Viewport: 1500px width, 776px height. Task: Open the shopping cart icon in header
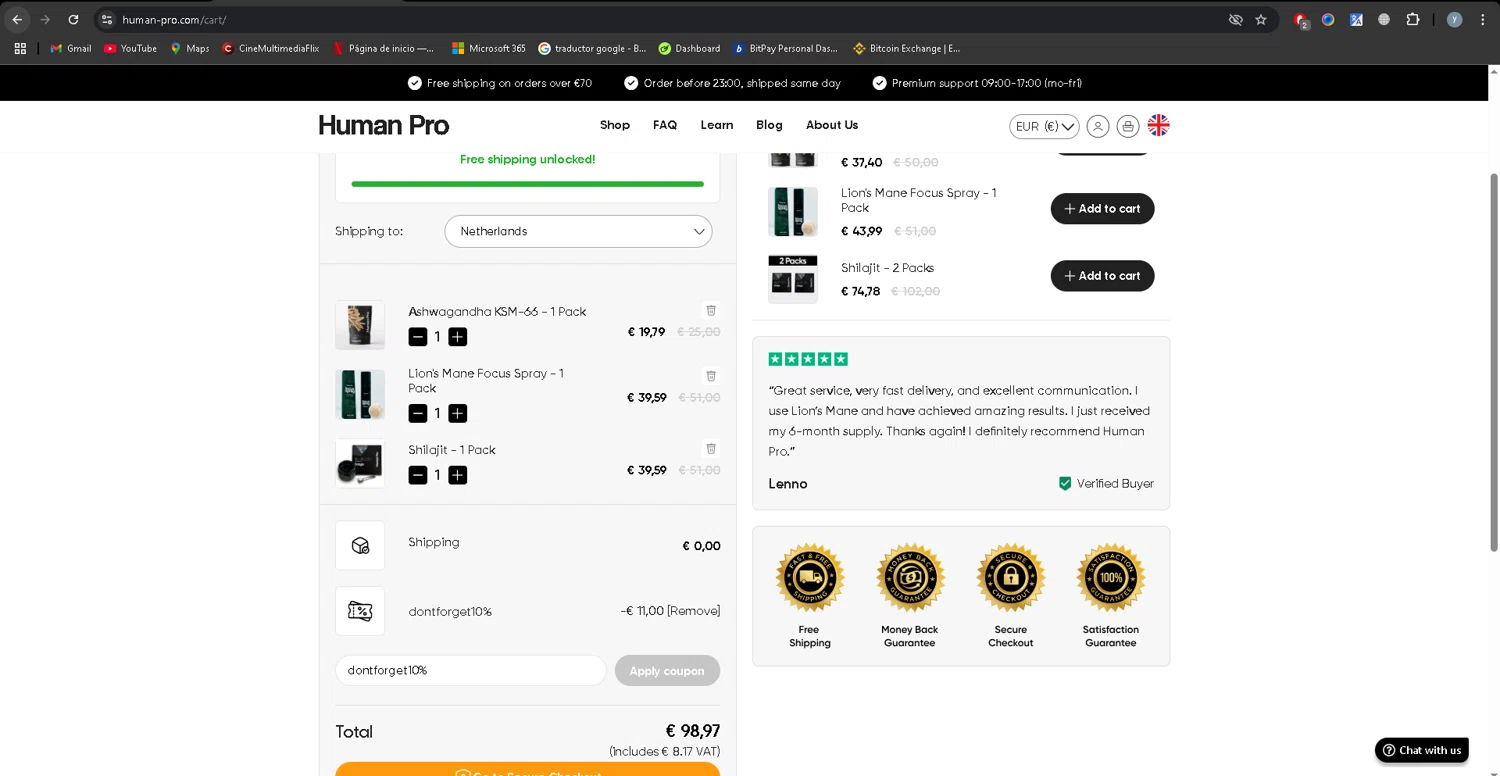click(1128, 126)
